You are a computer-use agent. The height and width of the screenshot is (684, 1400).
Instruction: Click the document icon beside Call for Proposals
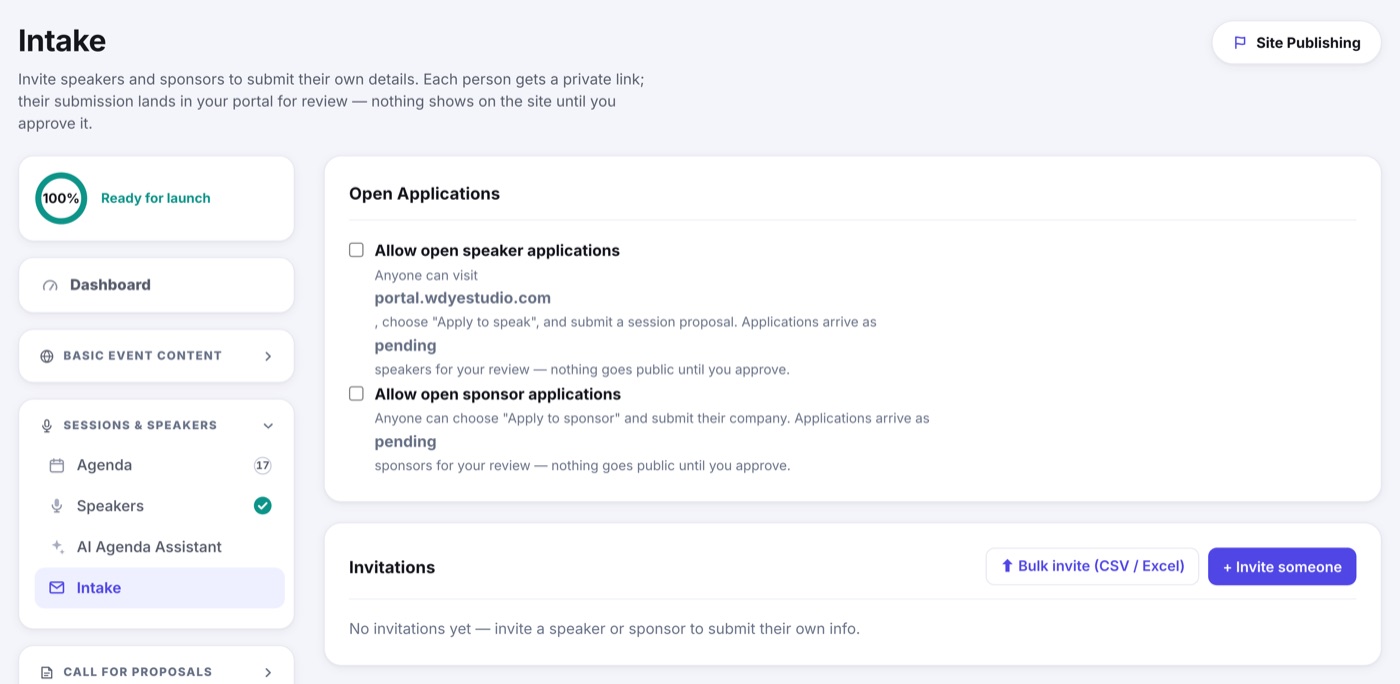47,673
